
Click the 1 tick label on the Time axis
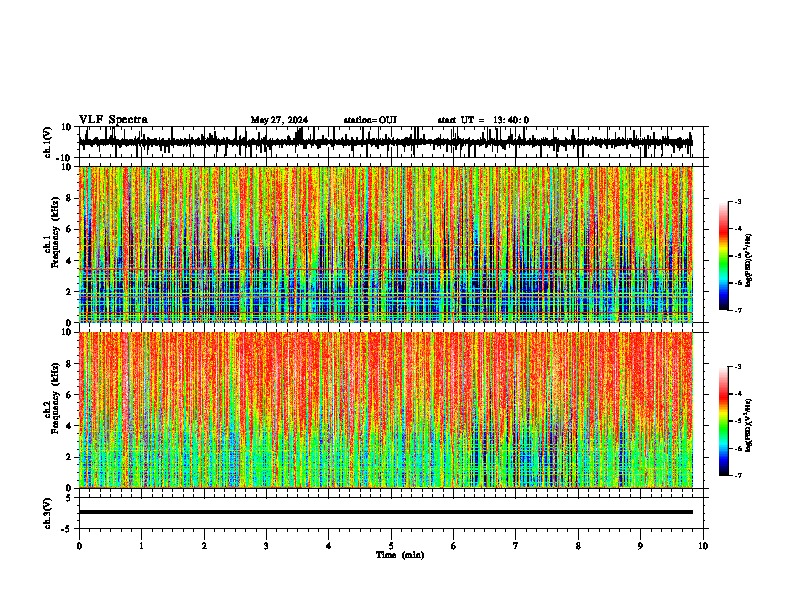(x=141, y=546)
